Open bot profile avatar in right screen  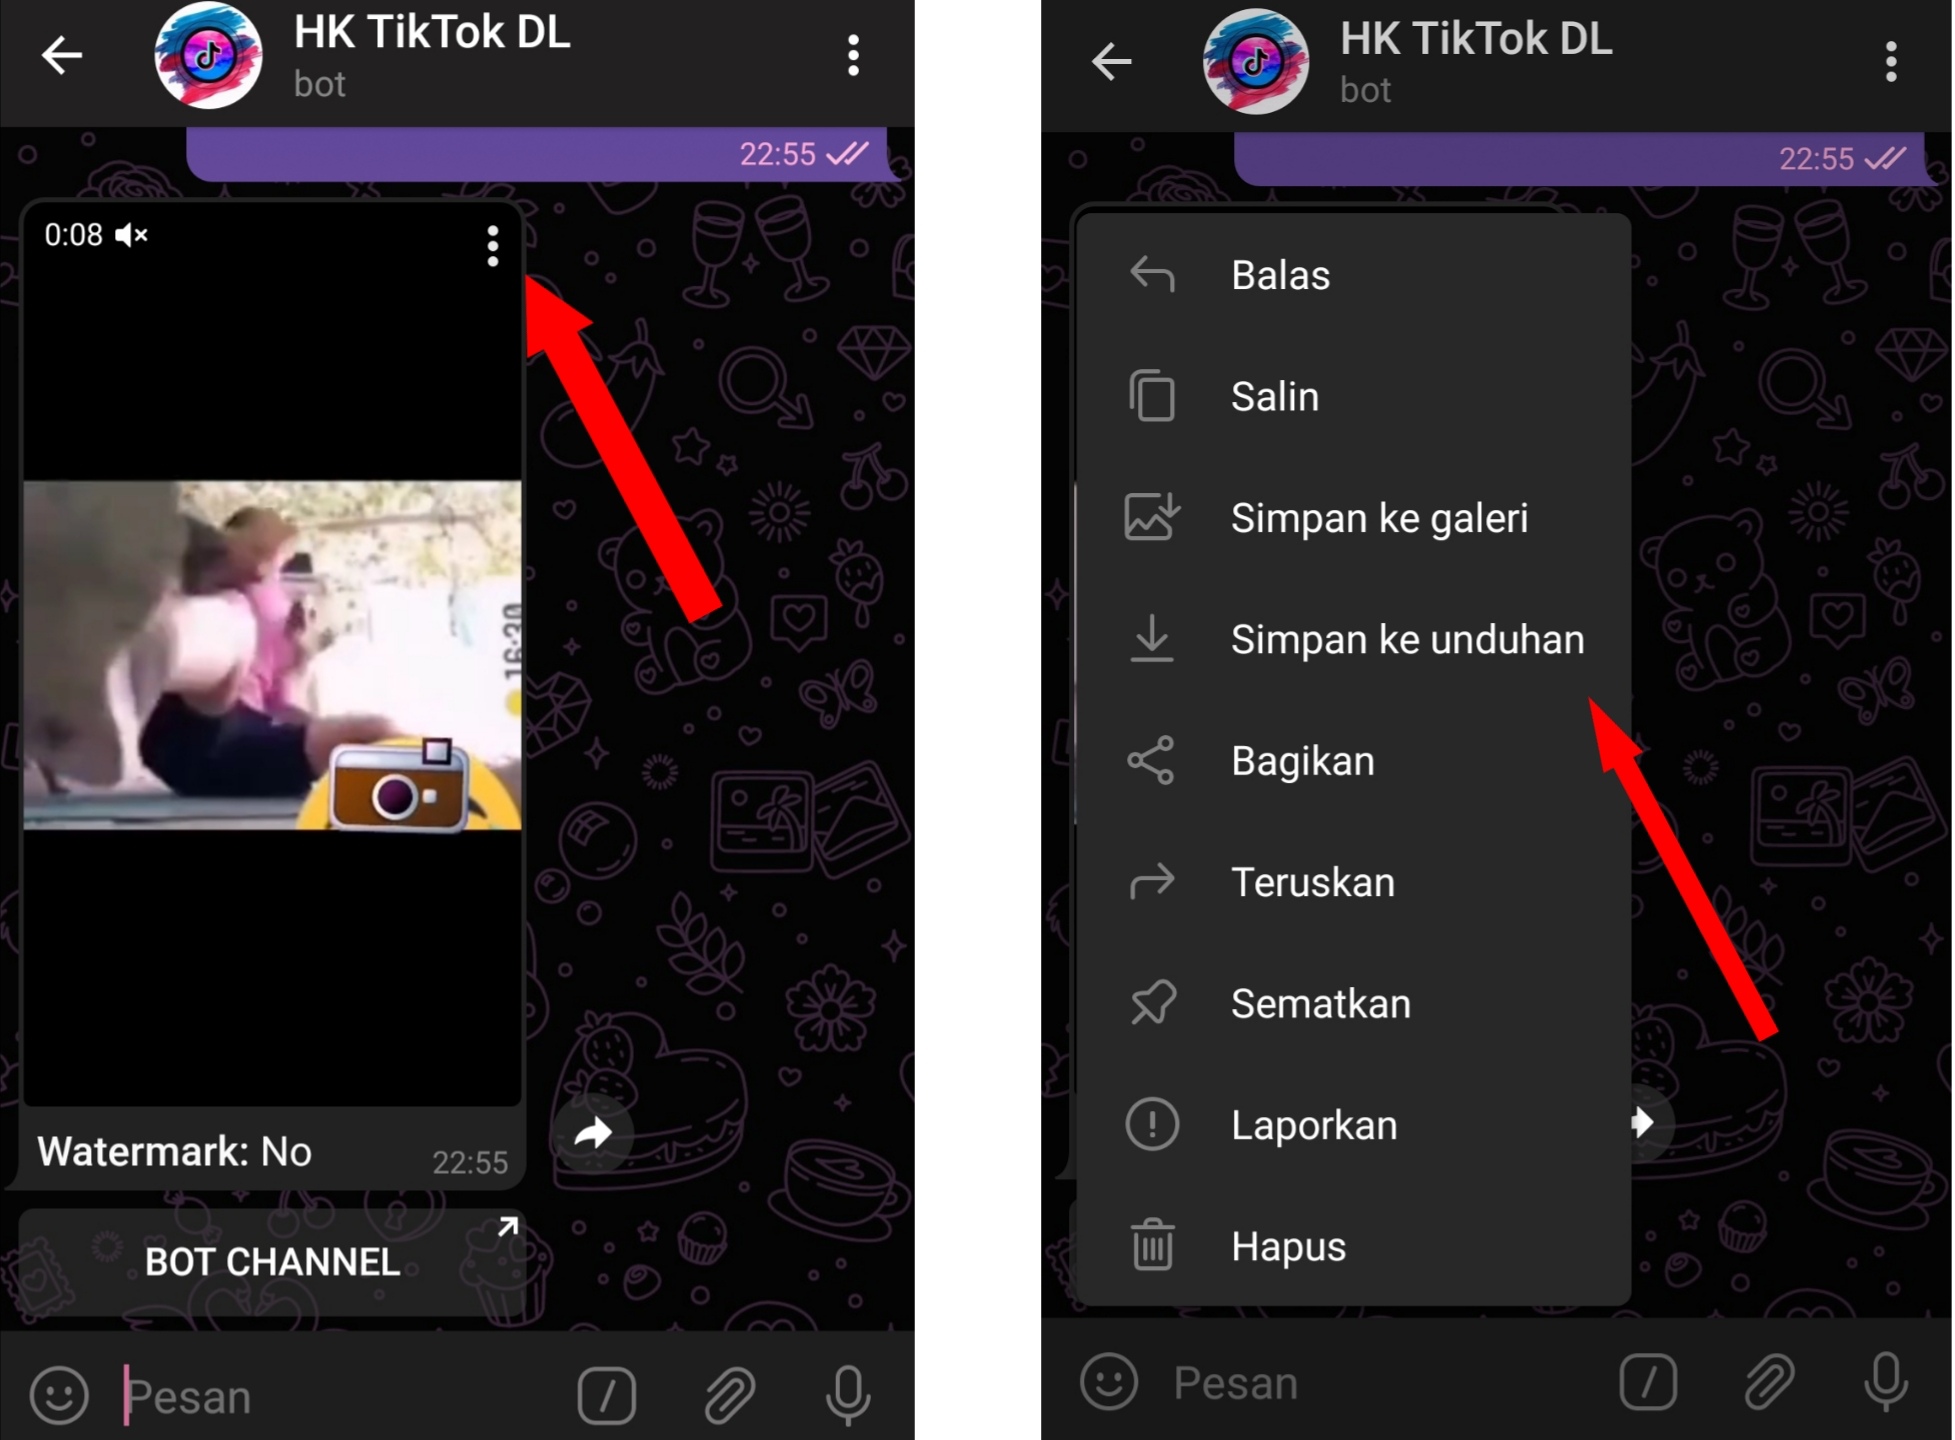(1256, 61)
